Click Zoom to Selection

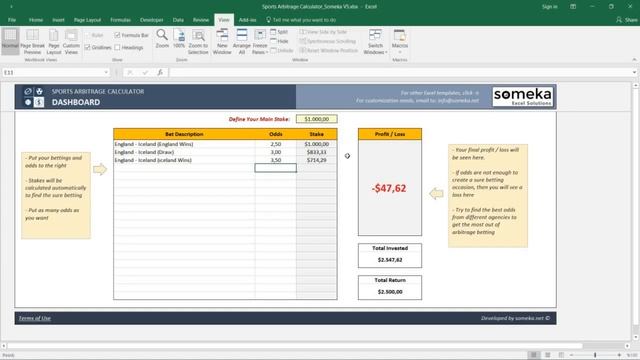point(198,41)
